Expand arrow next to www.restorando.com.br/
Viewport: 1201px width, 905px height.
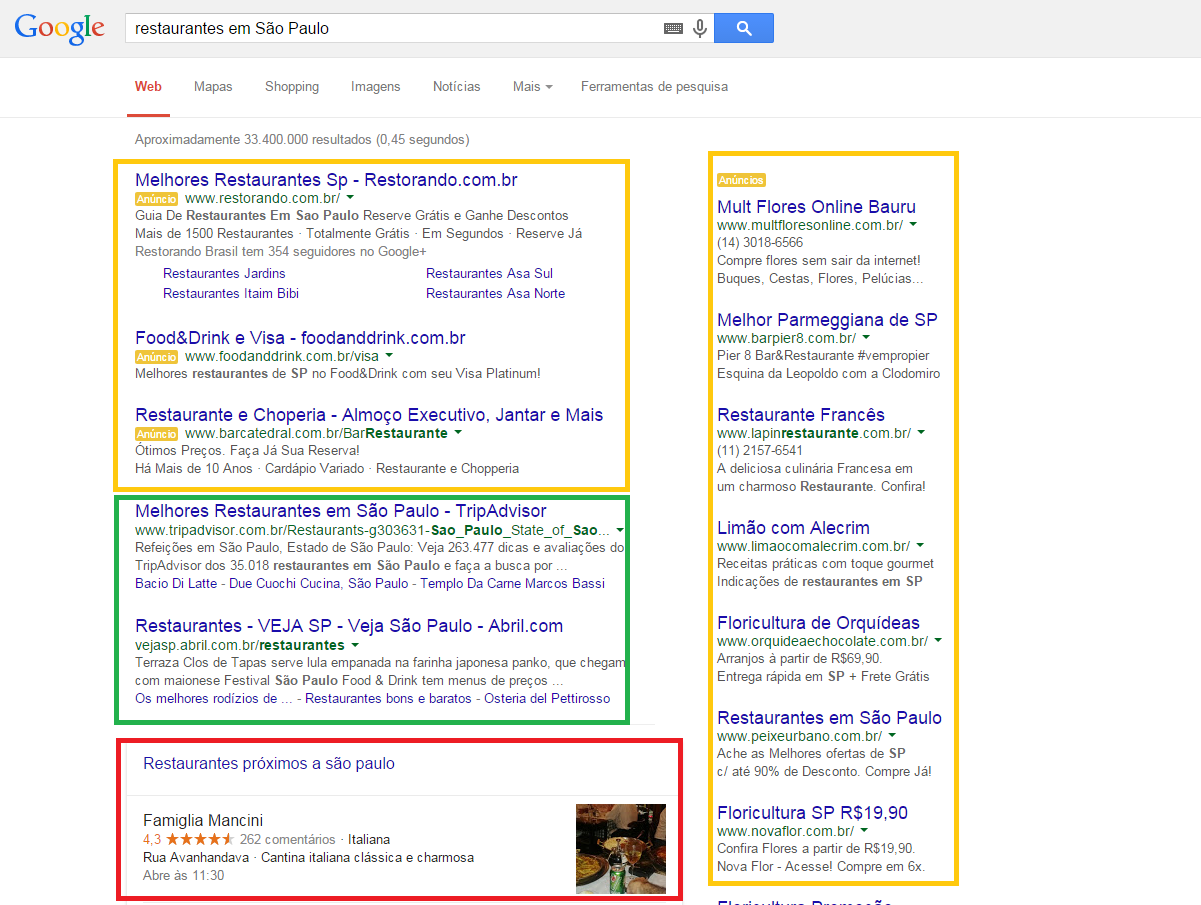pyautogui.click(x=349, y=198)
